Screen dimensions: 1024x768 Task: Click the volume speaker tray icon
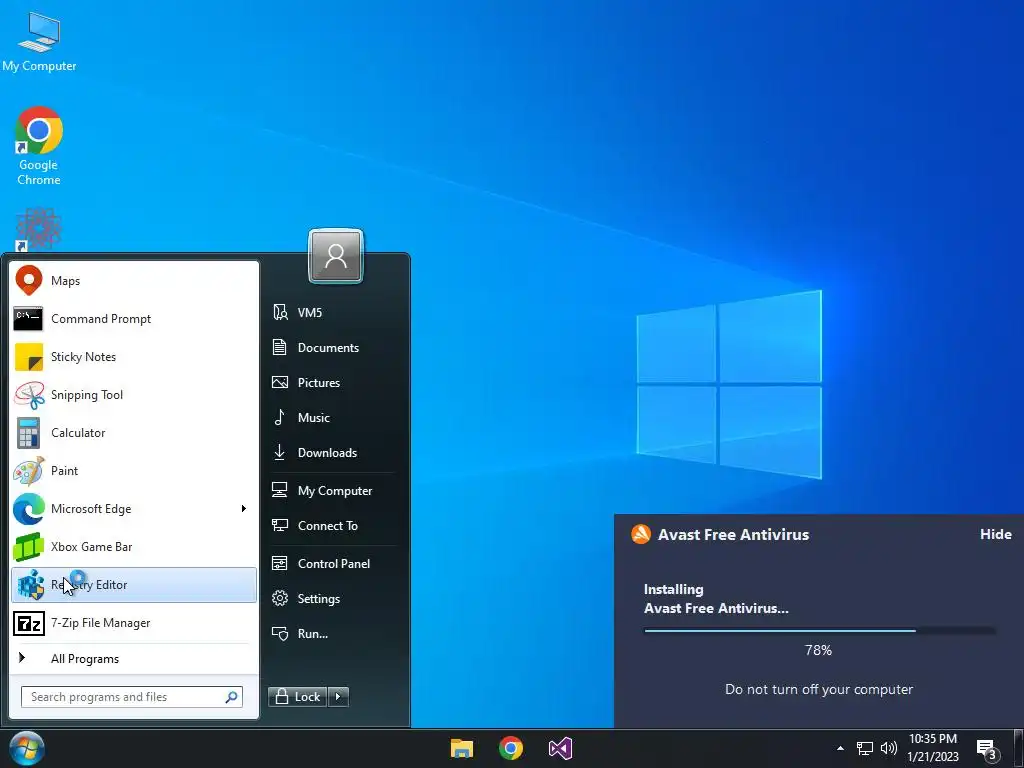[x=888, y=748]
